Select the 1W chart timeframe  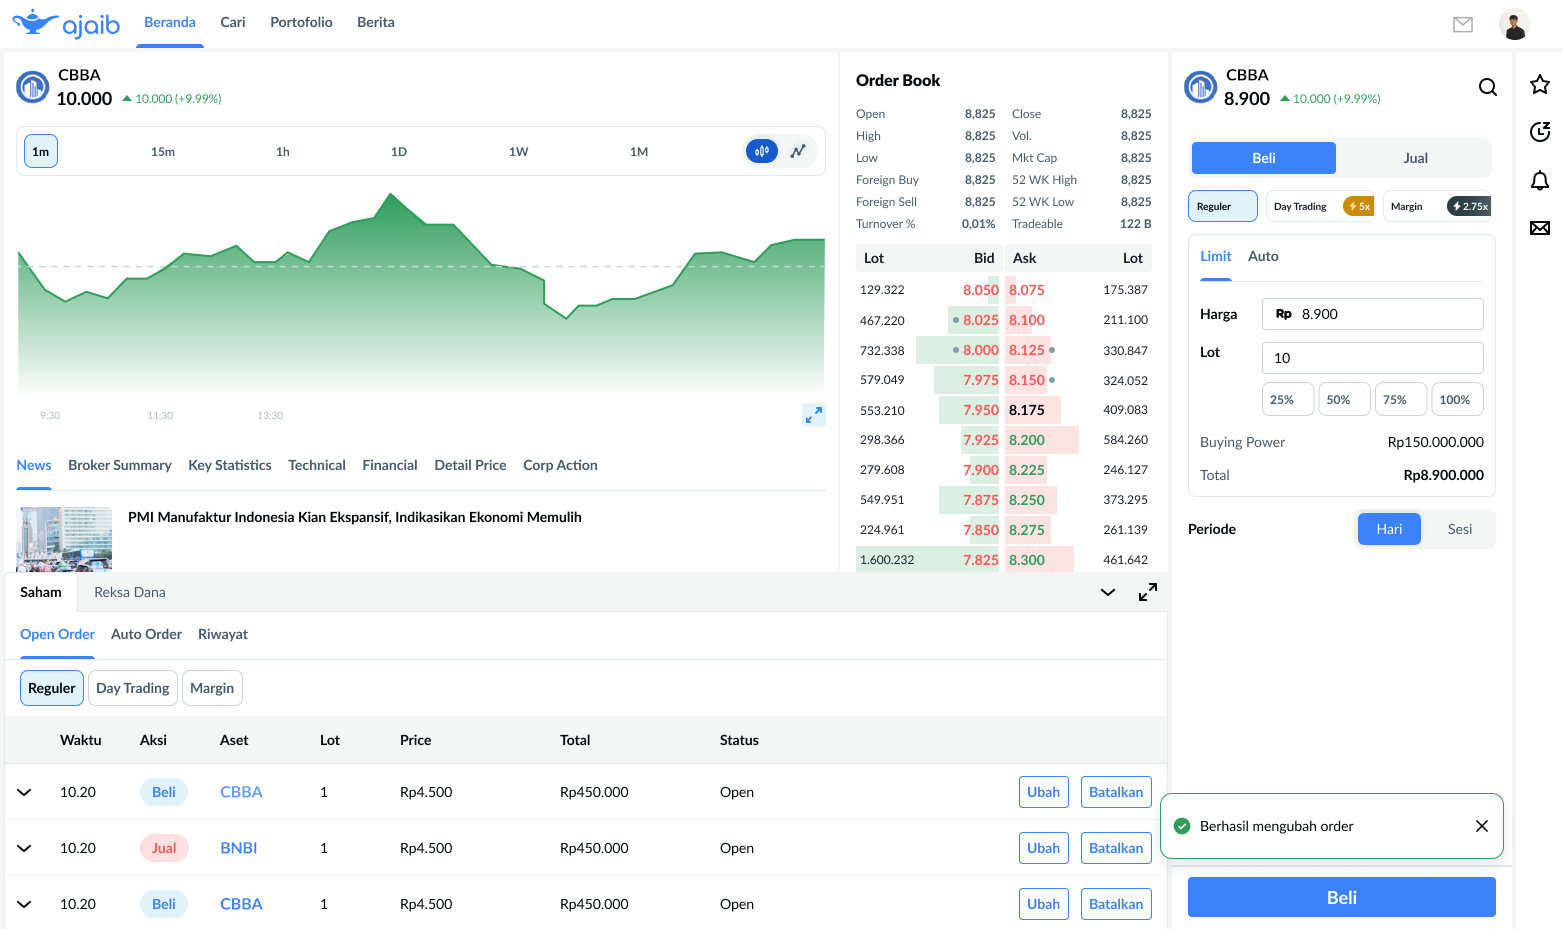click(x=518, y=152)
